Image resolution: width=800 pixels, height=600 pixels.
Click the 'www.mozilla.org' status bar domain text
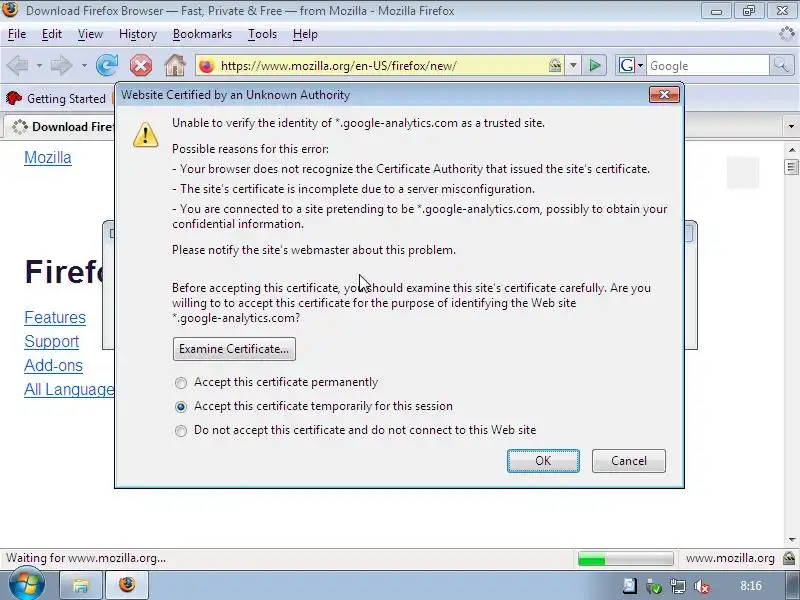point(730,558)
